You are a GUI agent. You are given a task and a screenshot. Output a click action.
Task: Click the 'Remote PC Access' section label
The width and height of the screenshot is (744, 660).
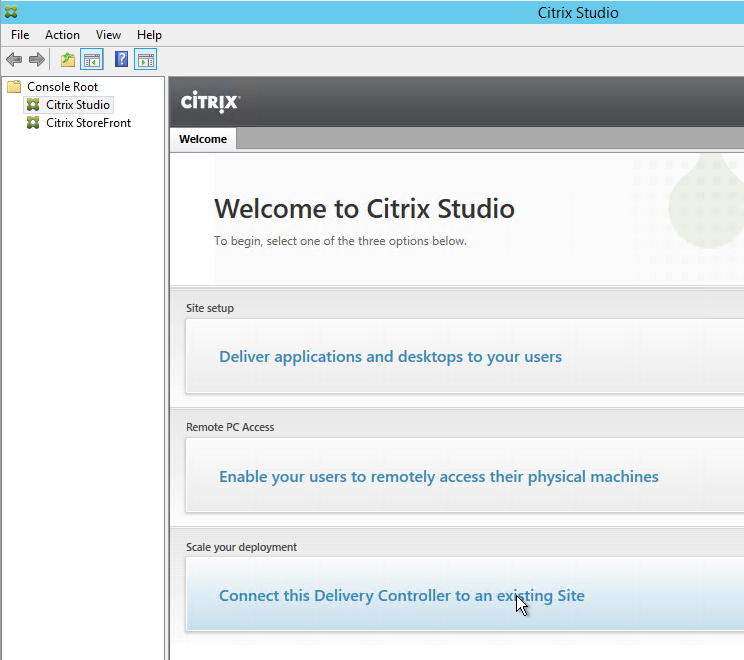click(x=230, y=427)
